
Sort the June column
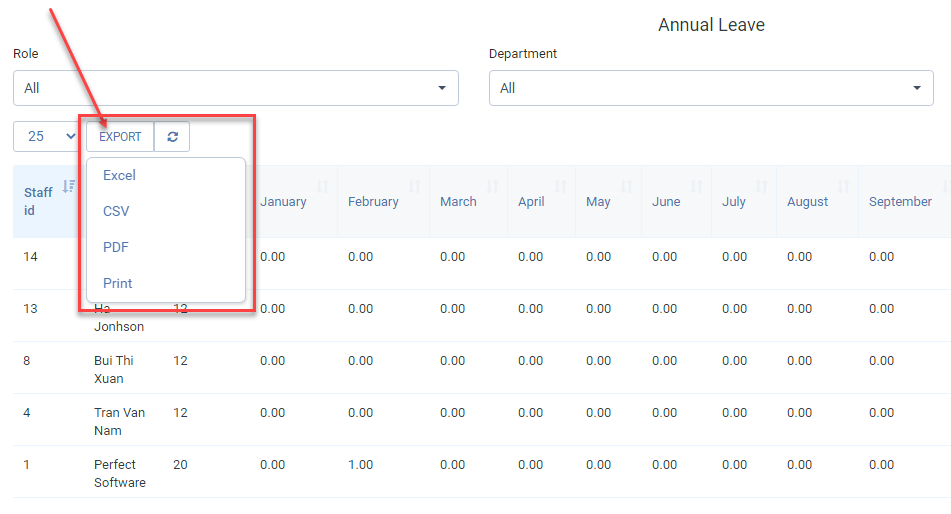[x=696, y=186]
